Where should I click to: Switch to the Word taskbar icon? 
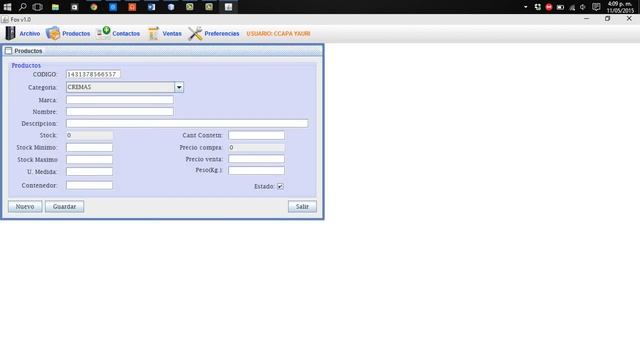[x=151, y=7]
